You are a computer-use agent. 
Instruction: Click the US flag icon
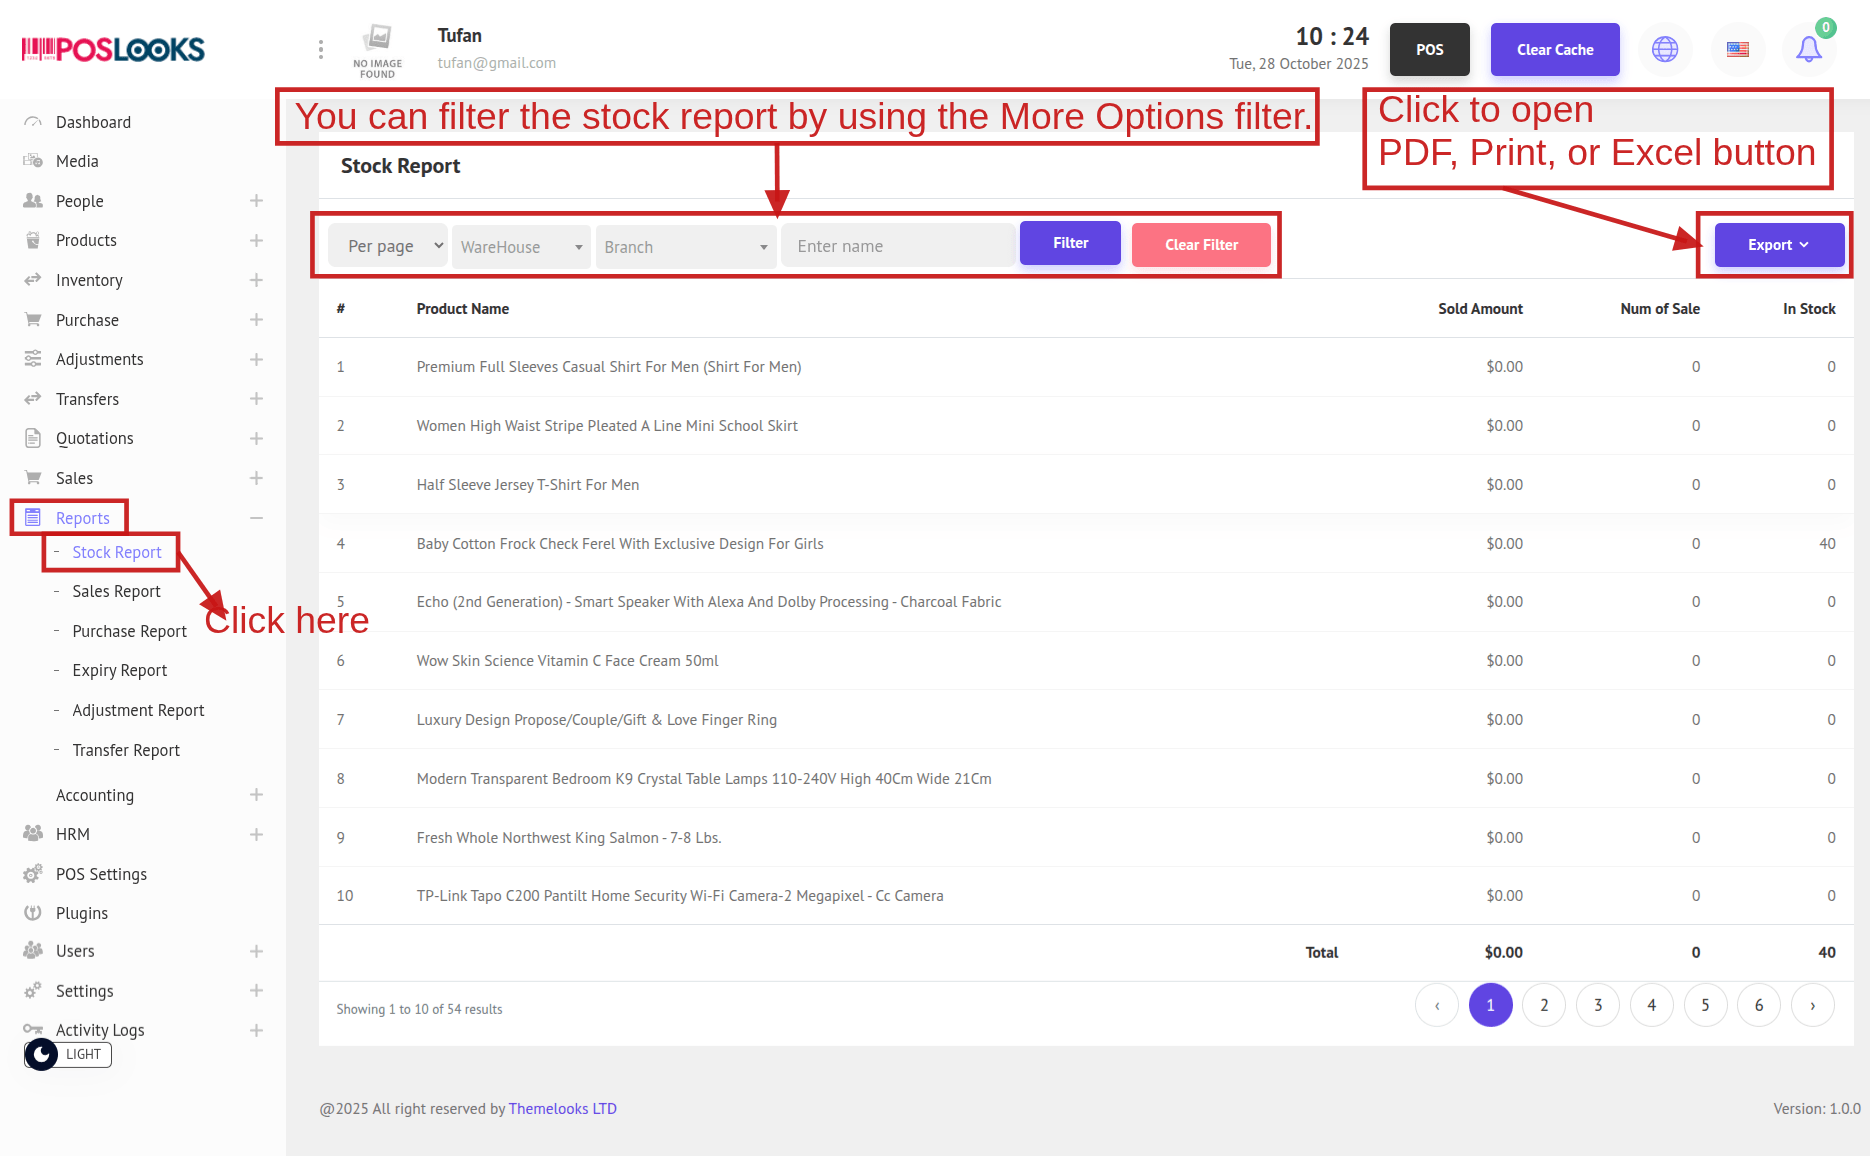pos(1738,49)
